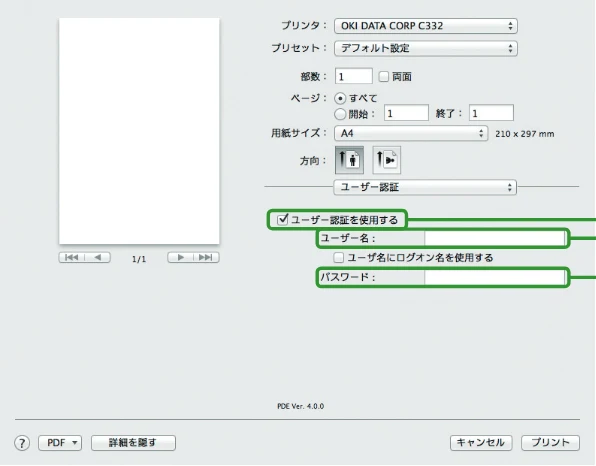Open 用紙サイズ dropdown A4

411,133
